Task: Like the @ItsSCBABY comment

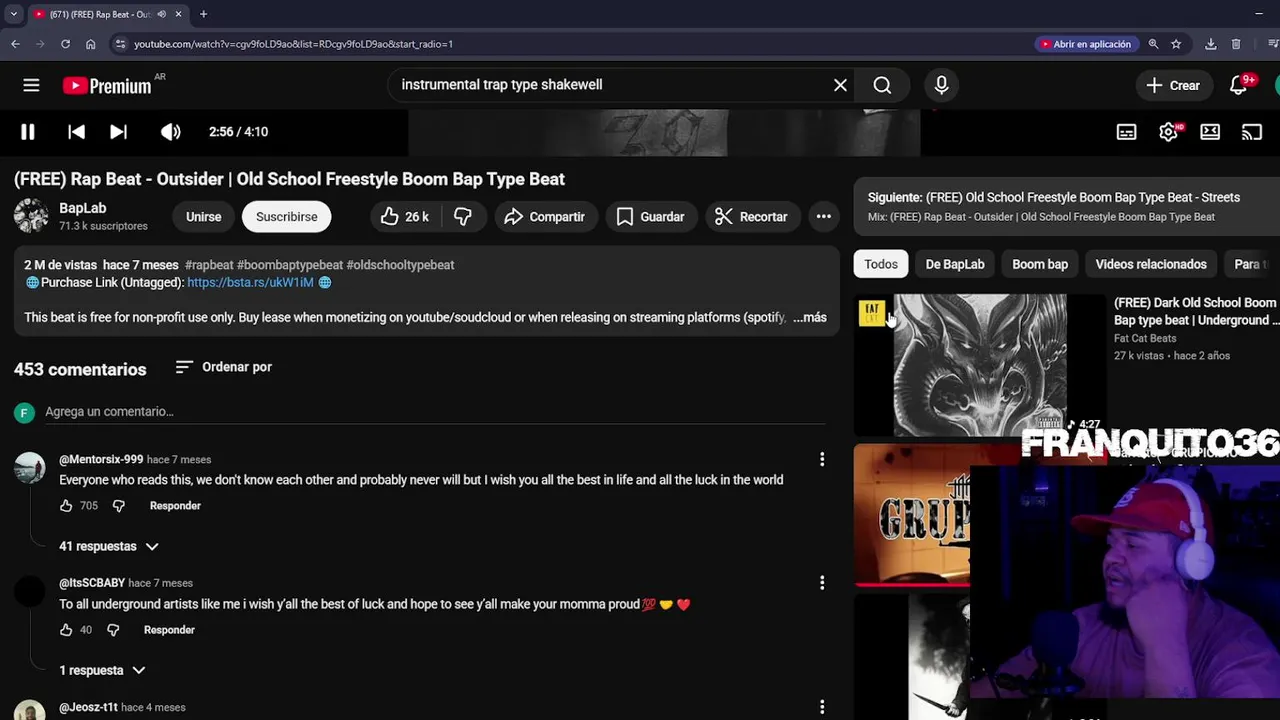Action: tap(66, 630)
